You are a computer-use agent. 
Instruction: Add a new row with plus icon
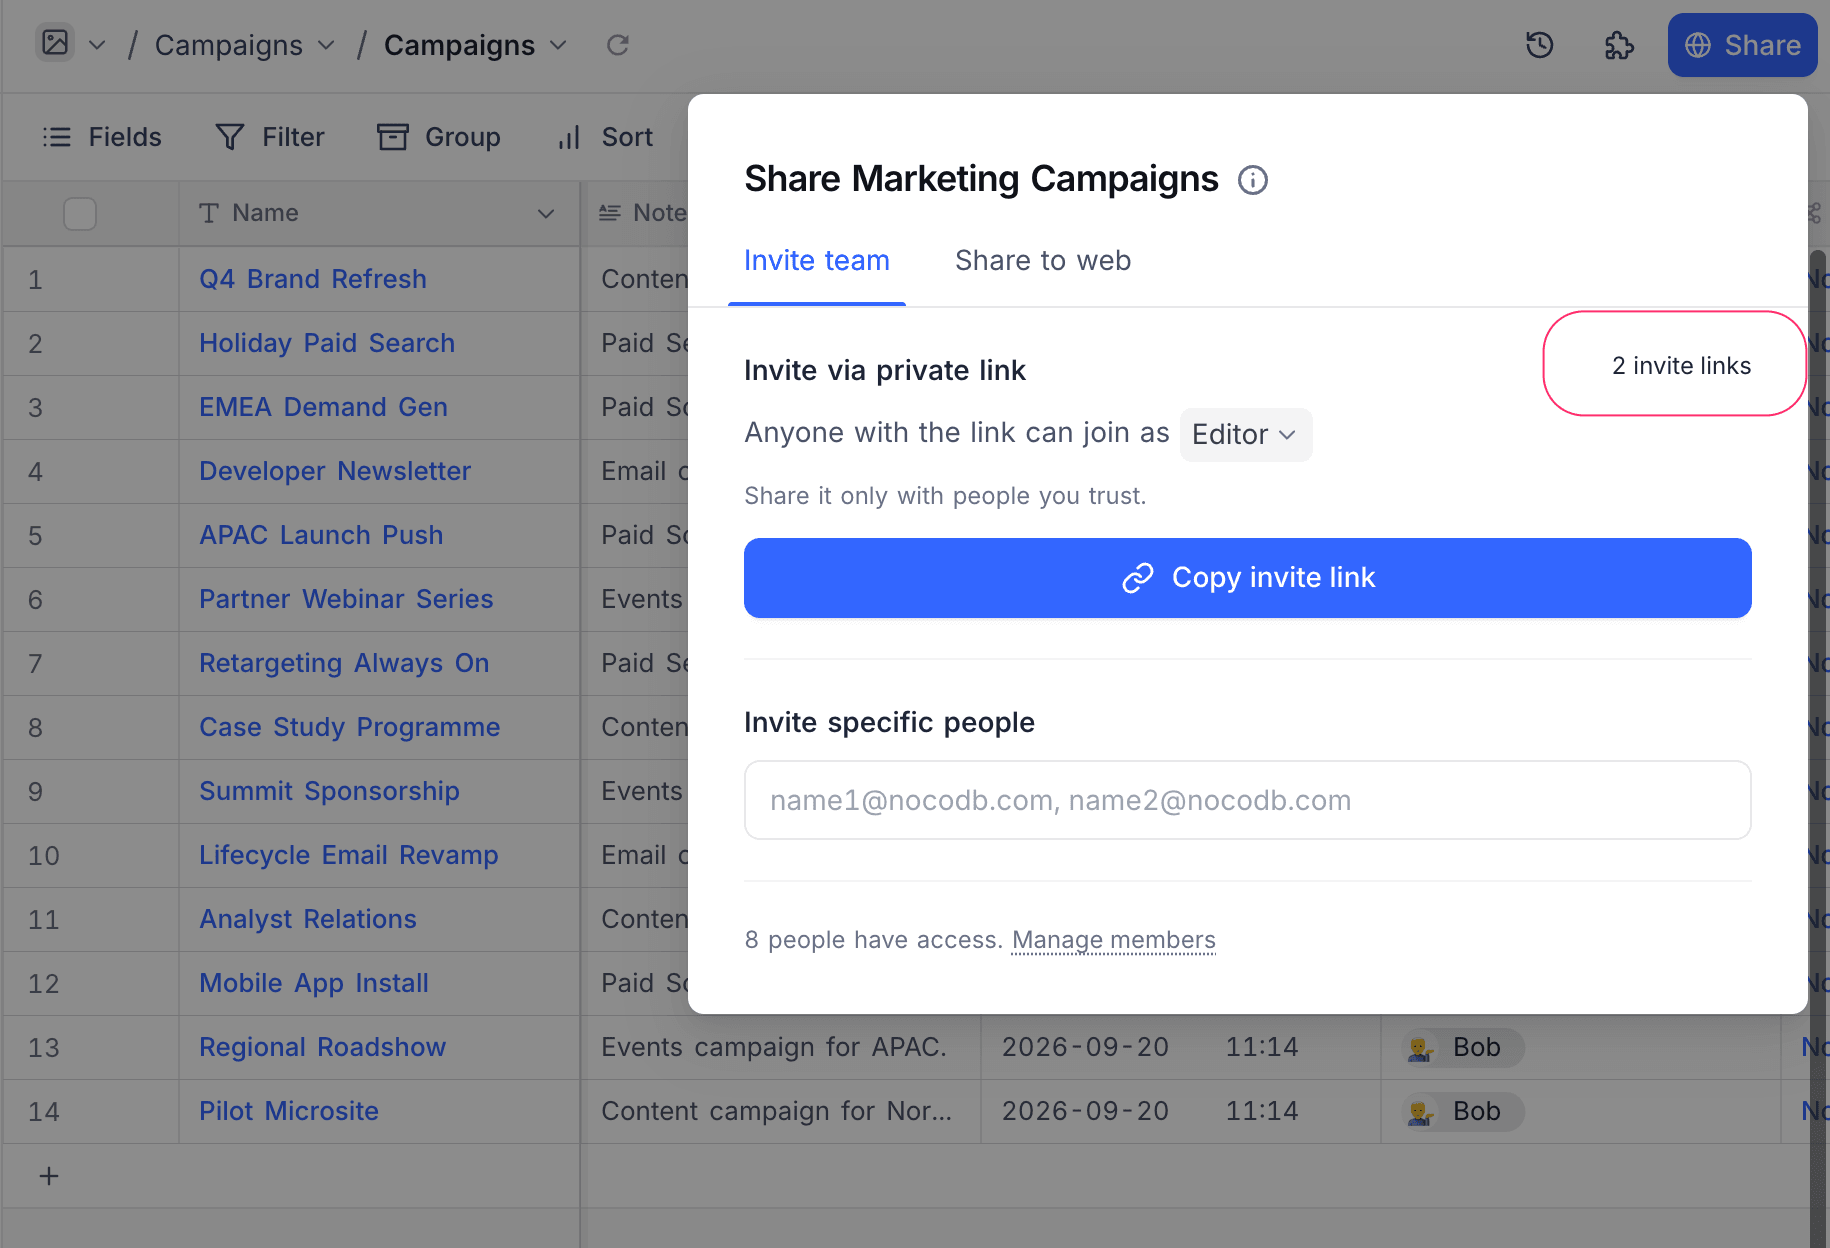(x=49, y=1176)
